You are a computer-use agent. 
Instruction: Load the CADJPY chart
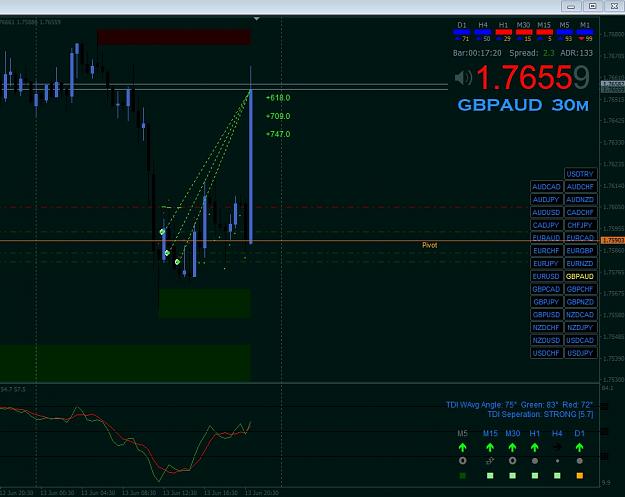coord(546,225)
